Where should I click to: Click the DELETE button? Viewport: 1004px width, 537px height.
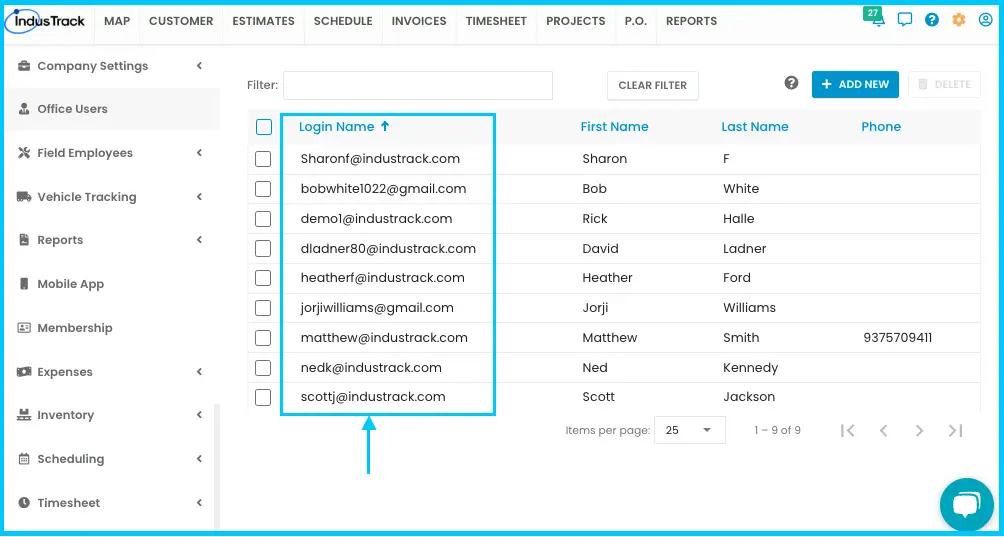(944, 84)
